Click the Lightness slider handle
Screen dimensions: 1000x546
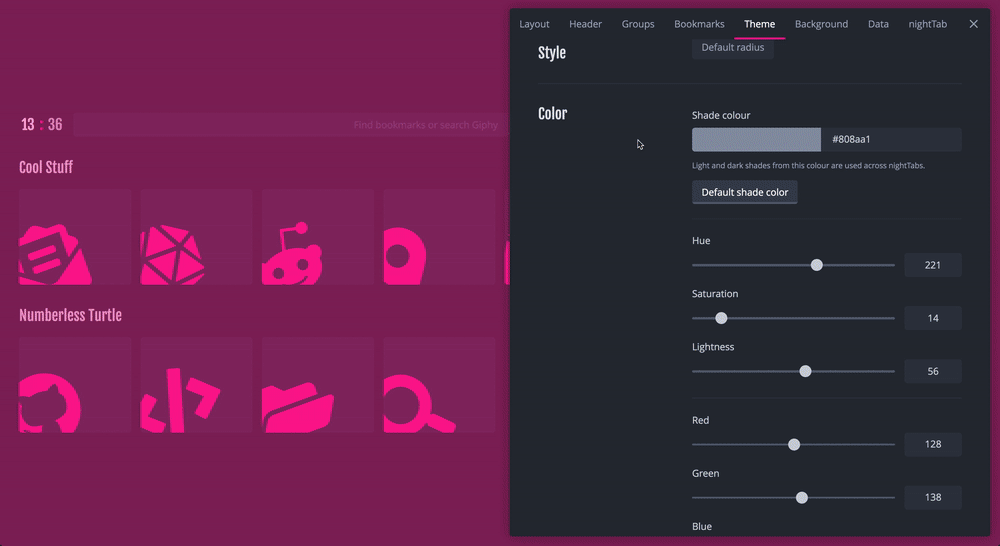pyautogui.click(x=805, y=371)
